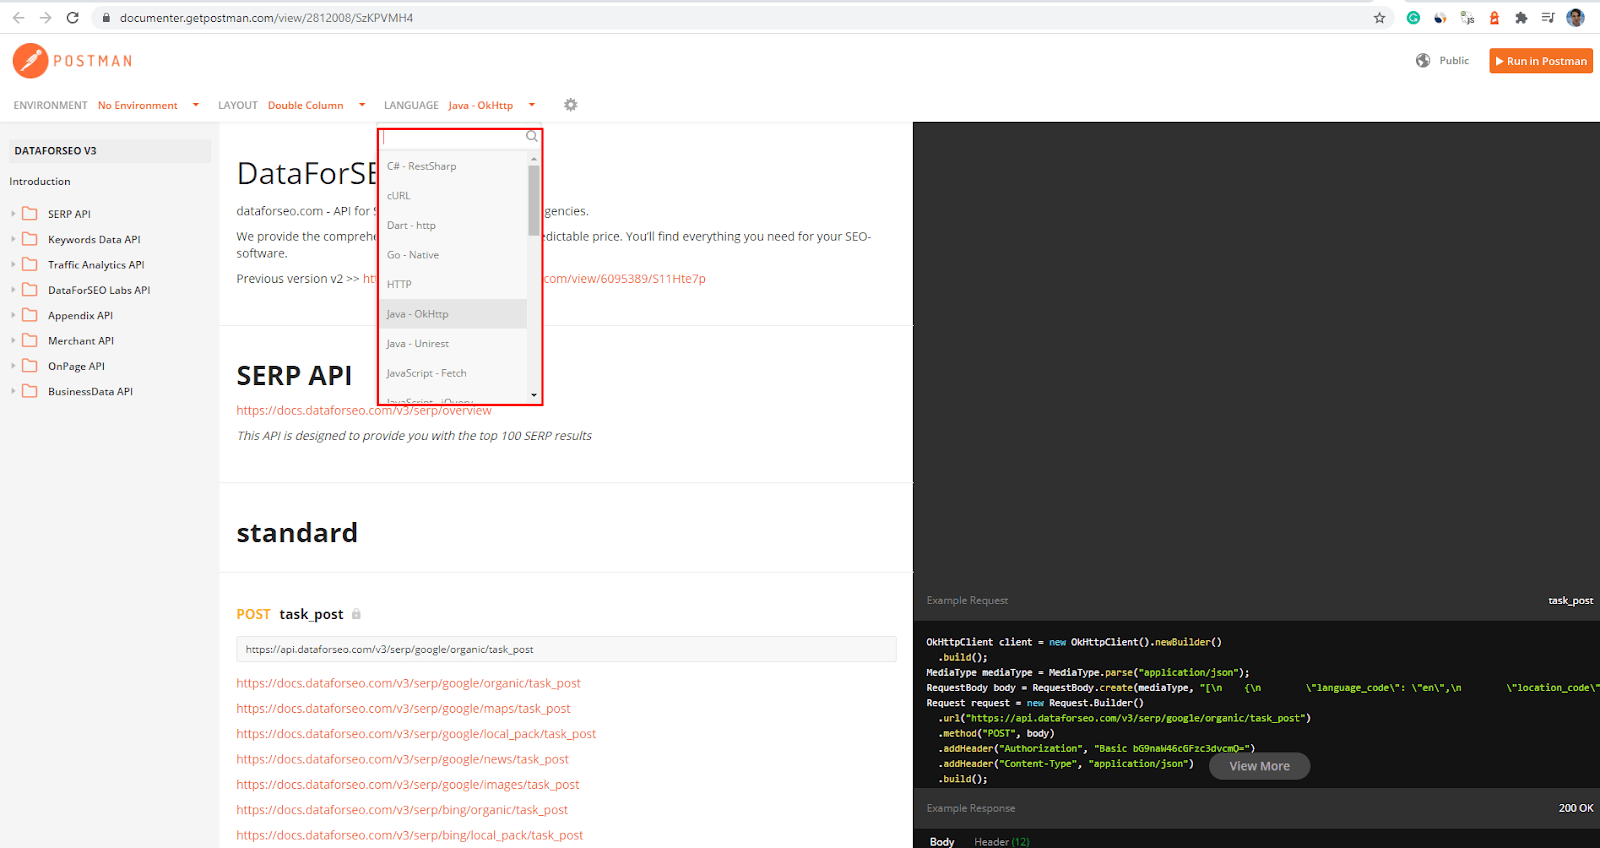
Task: Select Java - OkHttp in the list
Action: click(453, 314)
